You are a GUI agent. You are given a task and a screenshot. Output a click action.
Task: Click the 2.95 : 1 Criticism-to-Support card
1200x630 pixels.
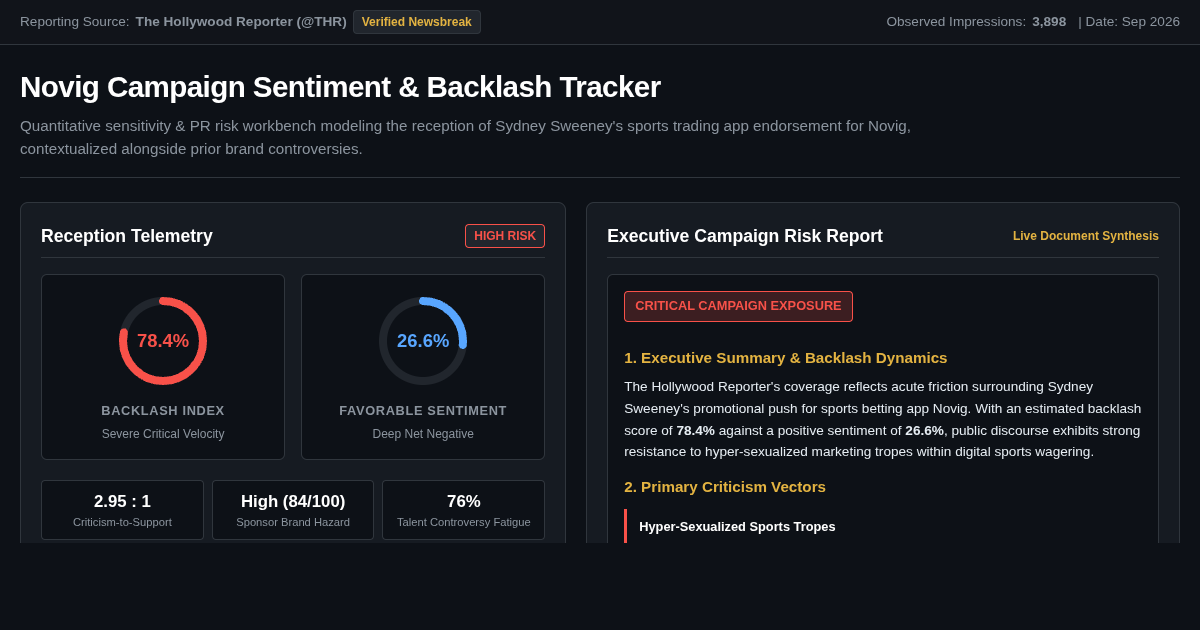[x=122, y=510]
